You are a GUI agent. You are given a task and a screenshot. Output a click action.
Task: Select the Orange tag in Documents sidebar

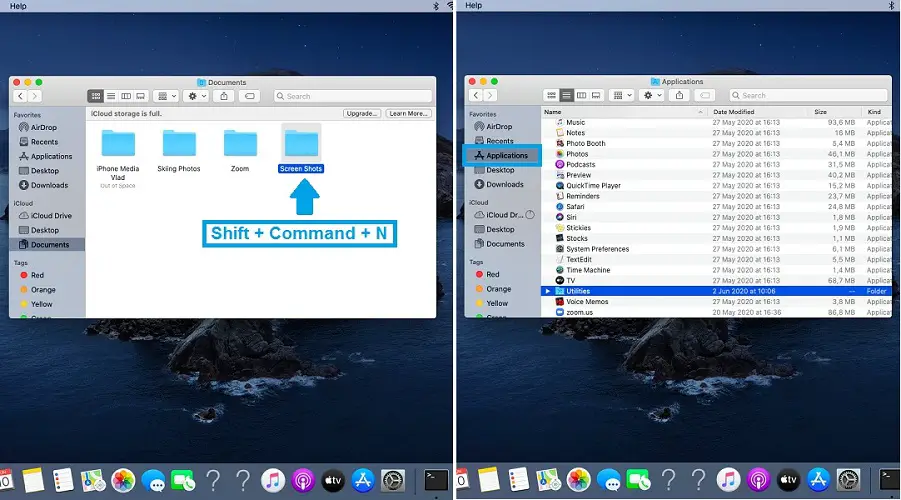43,290
